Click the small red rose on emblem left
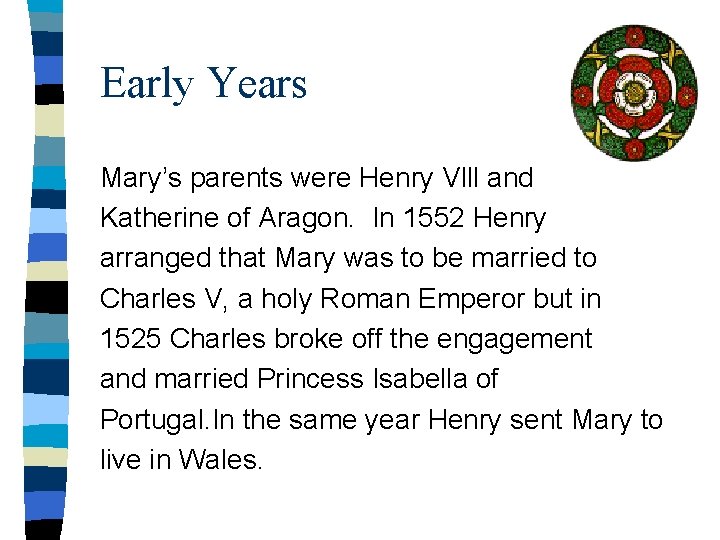The image size is (720, 540). tap(582, 95)
